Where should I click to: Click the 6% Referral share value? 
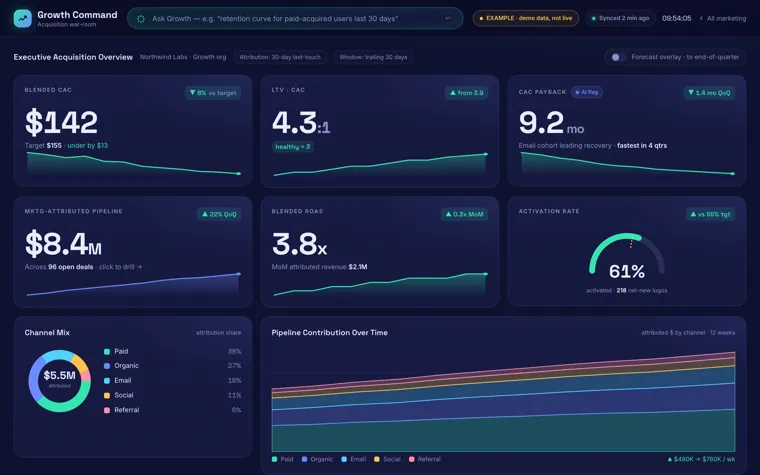pyautogui.click(x=237, y=410)
